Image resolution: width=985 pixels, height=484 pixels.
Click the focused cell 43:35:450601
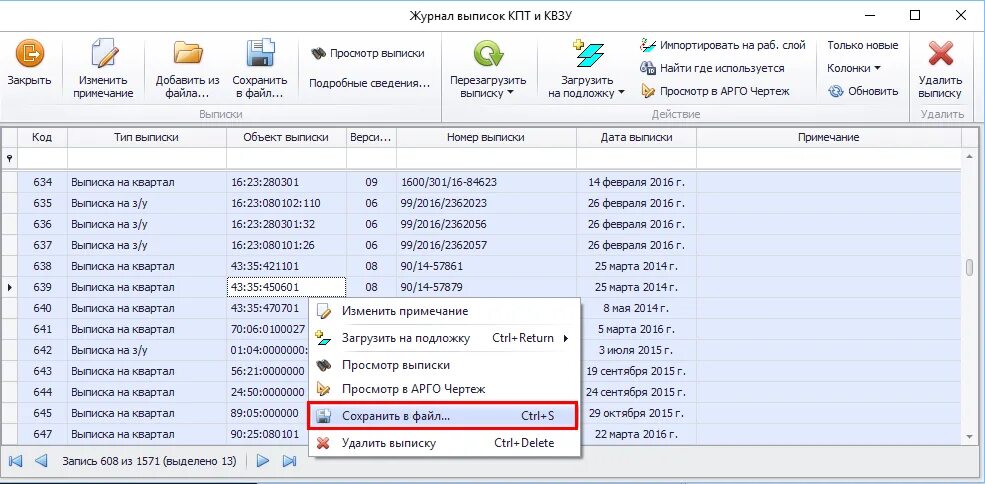pyautogui.click(x=286, y=287)
